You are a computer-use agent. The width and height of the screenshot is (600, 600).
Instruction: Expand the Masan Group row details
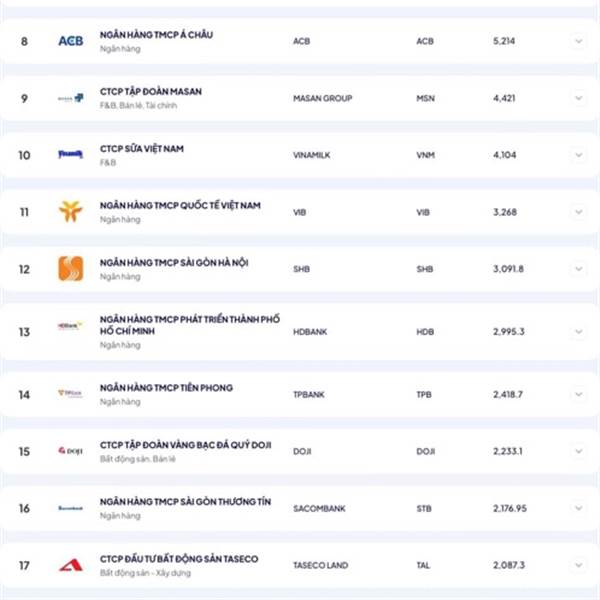[x=578, y=98]
